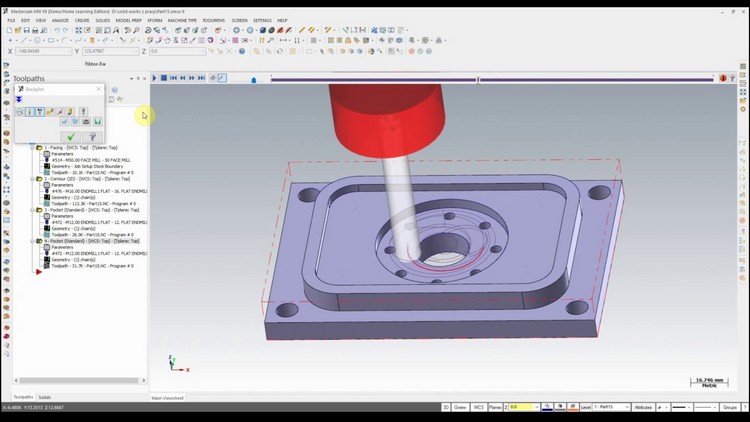Screen dimensions: 750x422
Task: Adjust the backplot run speed slider
Action: pyautogui.click(x=254, y=80)
